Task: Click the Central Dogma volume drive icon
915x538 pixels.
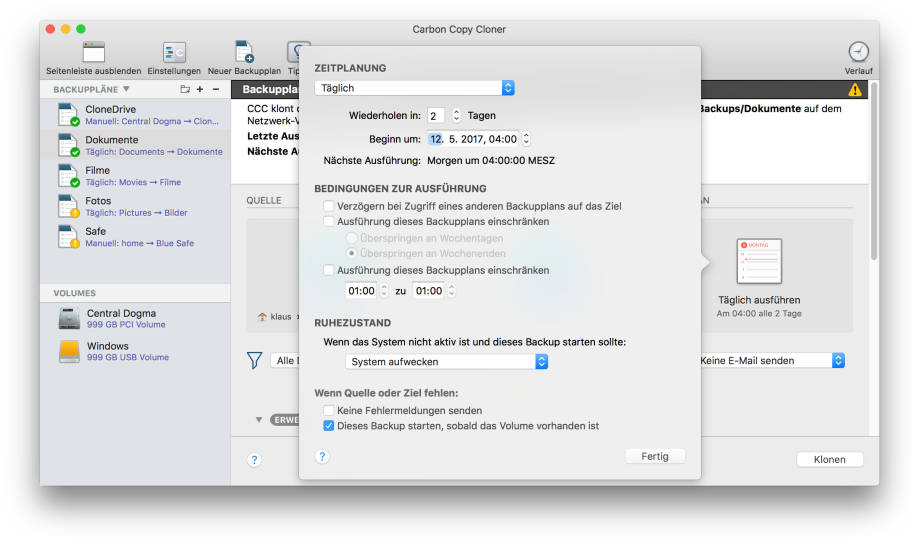Action: [x=69, y=319]
